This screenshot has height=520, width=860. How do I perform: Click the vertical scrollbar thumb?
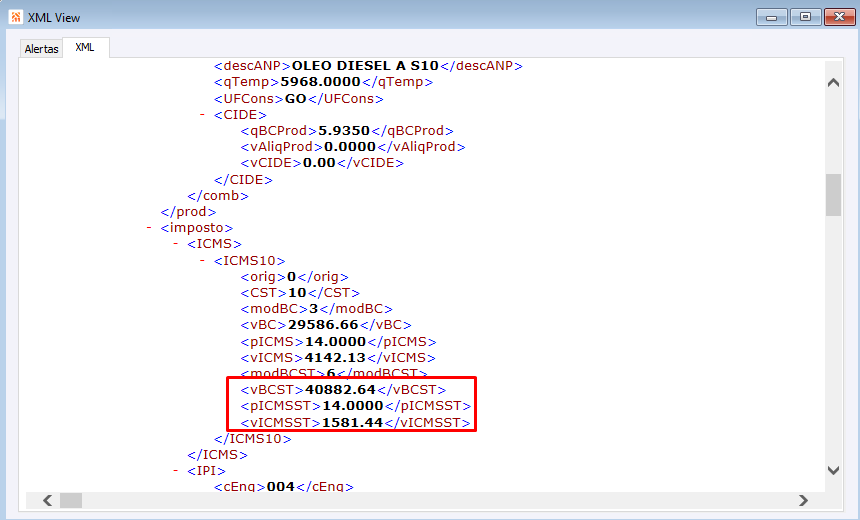[833, 195]
